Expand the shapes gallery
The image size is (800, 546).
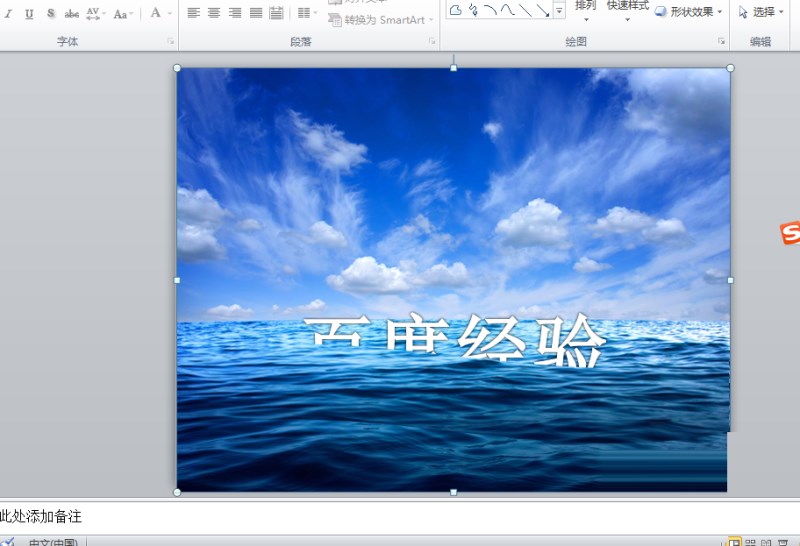(x=560, y=10)
